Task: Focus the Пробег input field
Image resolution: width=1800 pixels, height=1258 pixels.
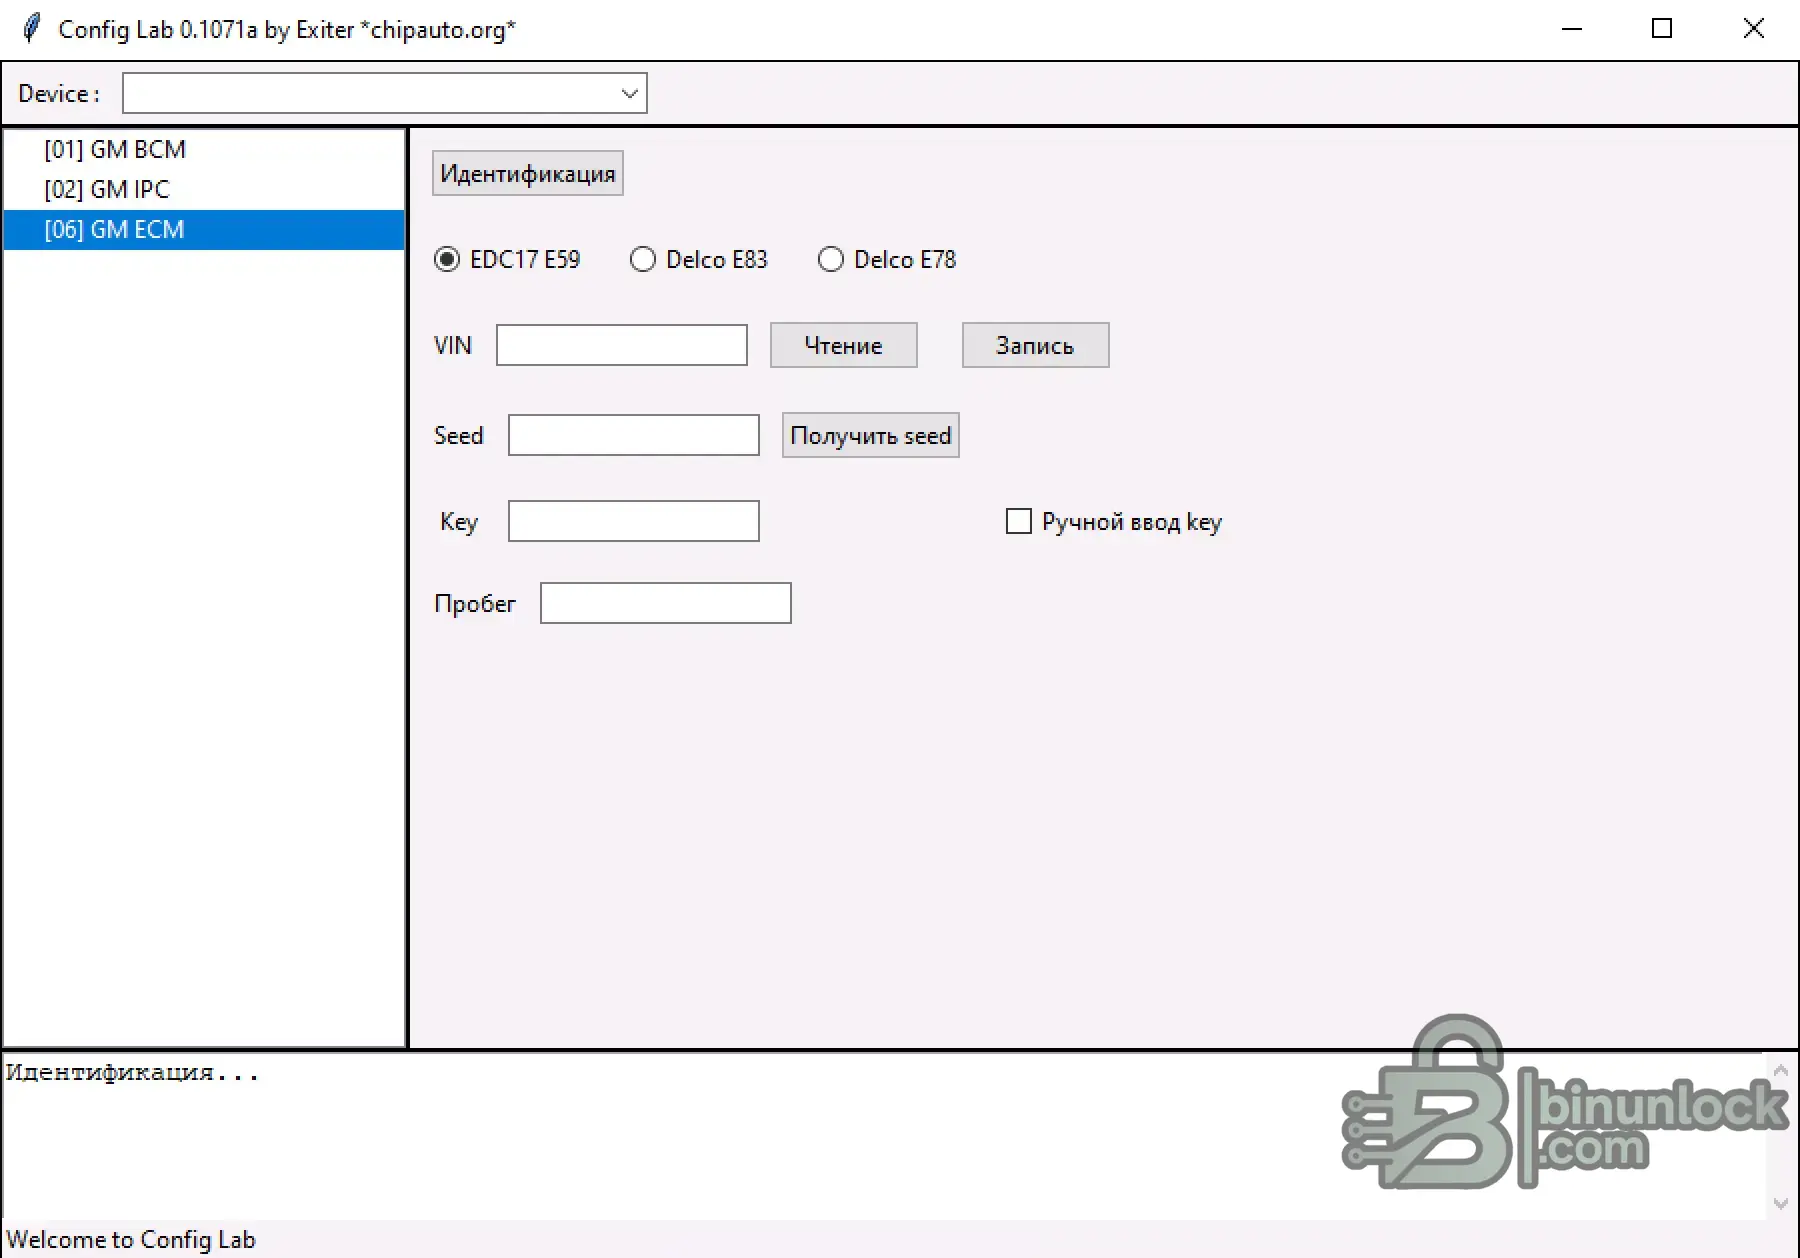Action: (666, 603)
